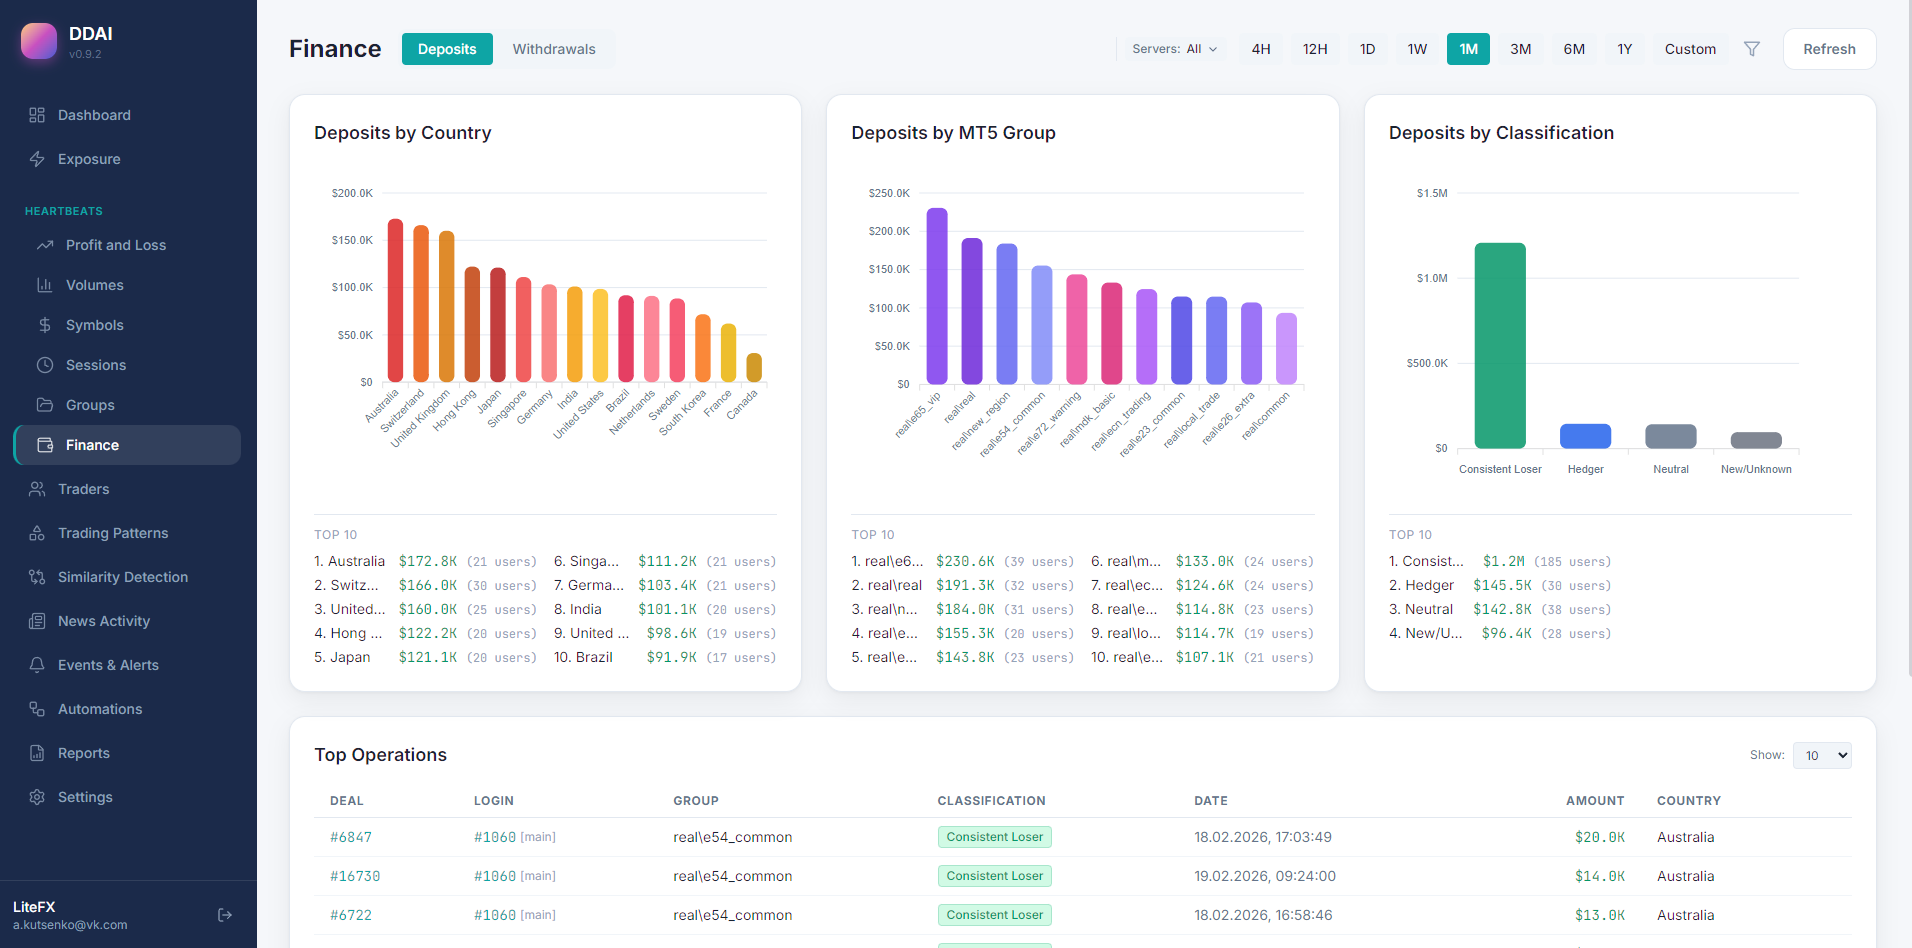Image resolution: width=1912 pixels, height=948 pixels.
Task: Select the 1W time range
Action: [x=1417, y=49]
